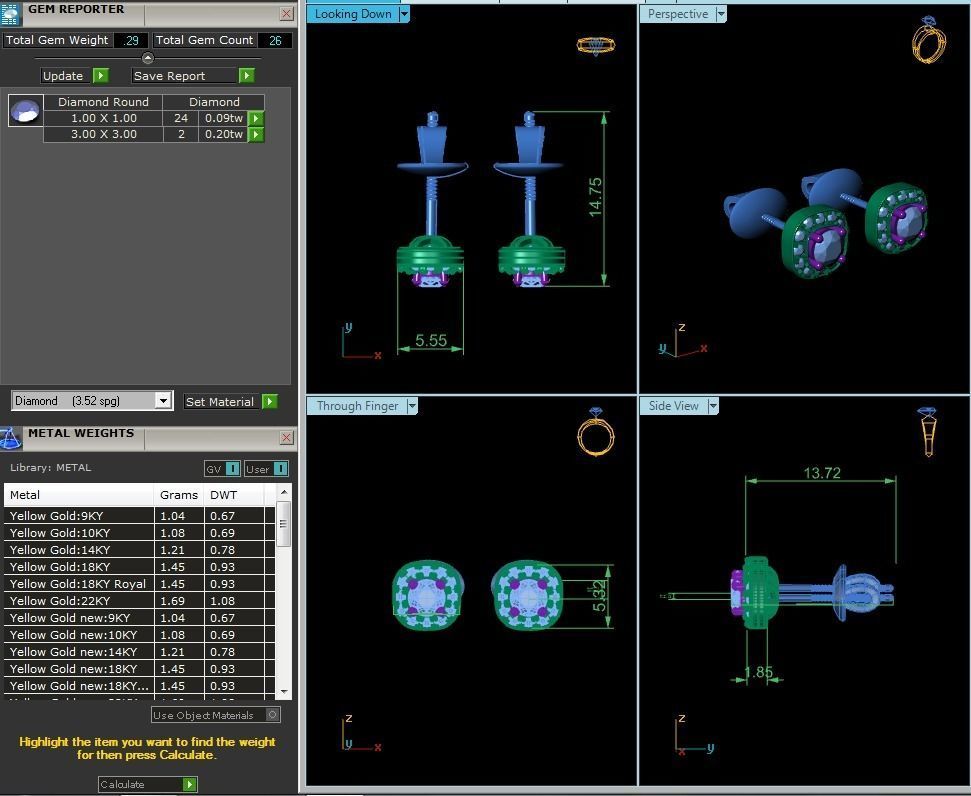Viewport: 971px width, 796px height.
Task: Select the Yellow Gold:9KY row
Action: (x=139, y=515)
